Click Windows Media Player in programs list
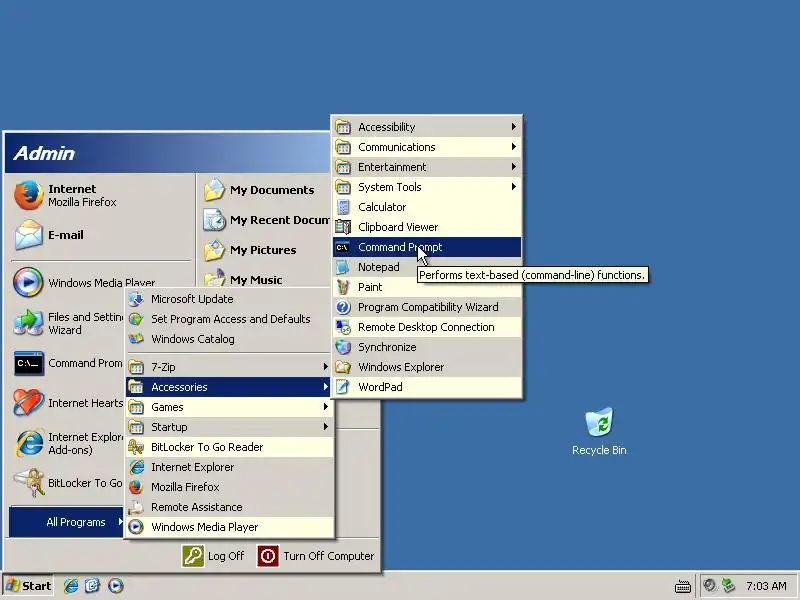This screenshot has width=800, height=600. (x=229, y=527)
